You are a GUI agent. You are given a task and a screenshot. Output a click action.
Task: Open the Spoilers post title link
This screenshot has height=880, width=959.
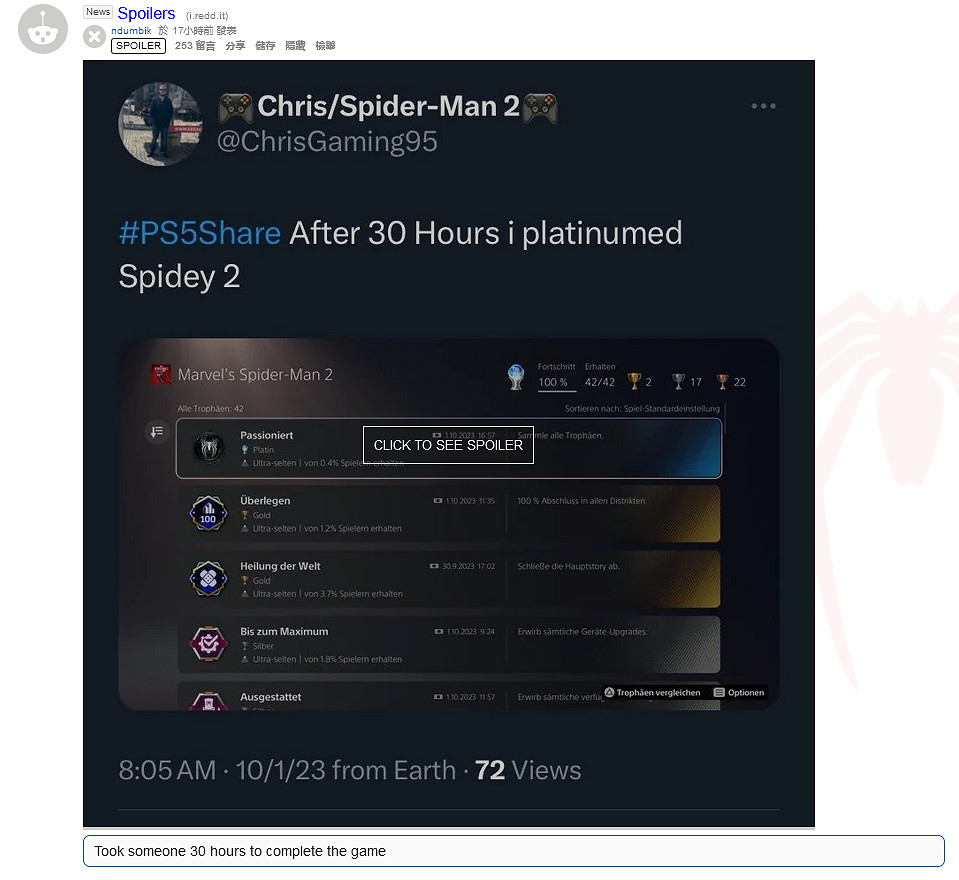point(146,13)
